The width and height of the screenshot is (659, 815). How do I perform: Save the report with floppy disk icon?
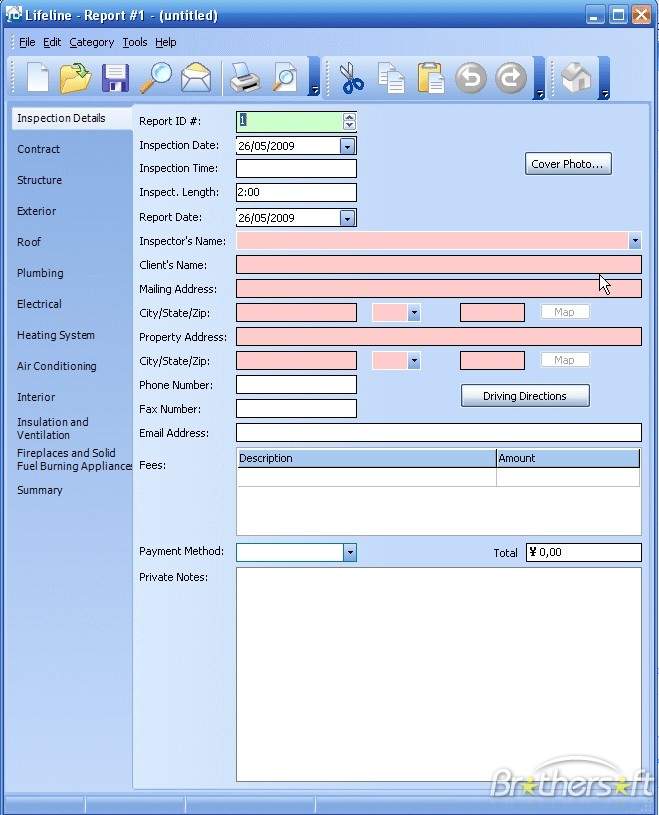click(x=115, y=78)
